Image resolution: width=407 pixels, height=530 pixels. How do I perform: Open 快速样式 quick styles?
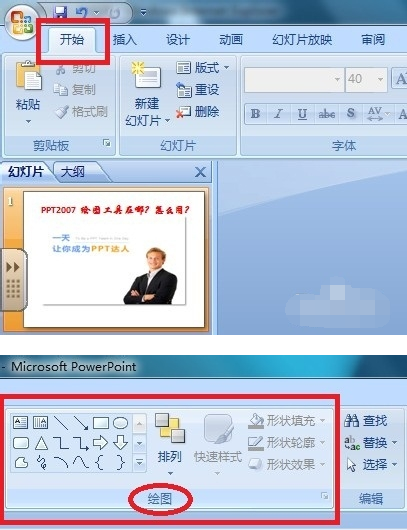tap(218, 444)
